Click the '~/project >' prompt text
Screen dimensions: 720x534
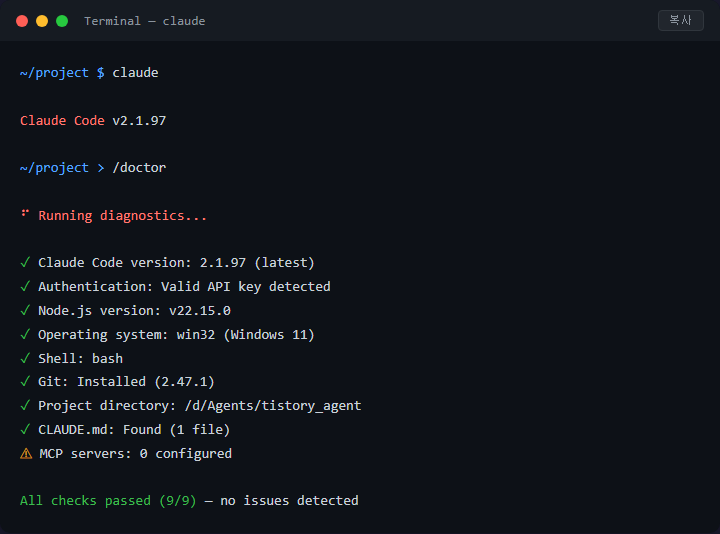pos(62,168)
